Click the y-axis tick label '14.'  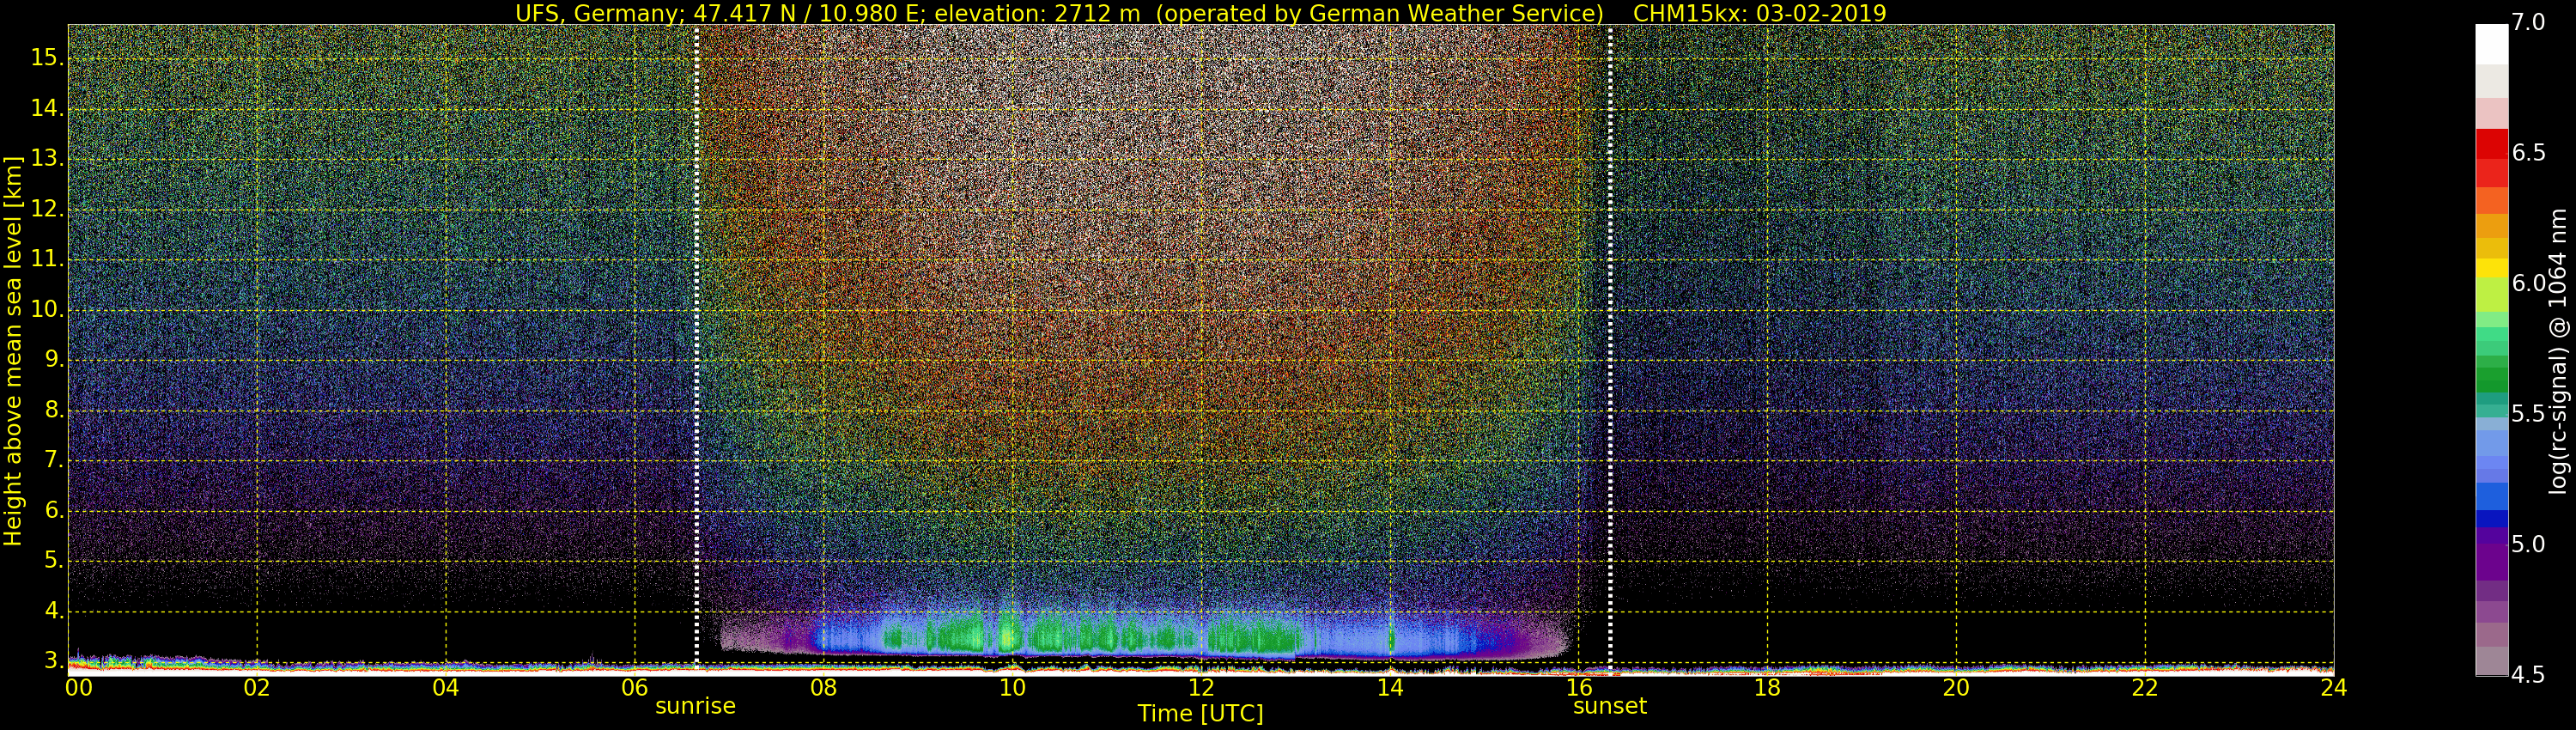click(x=47, y=108)
